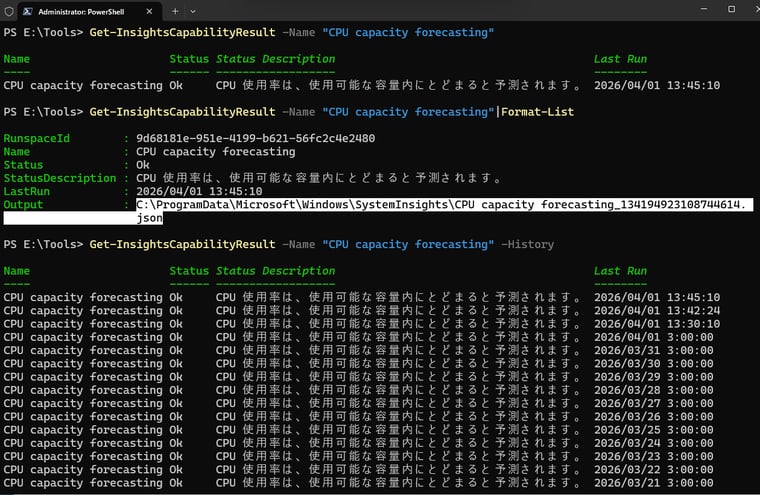Click history timestamp 2026/03/21 3:00:00
Image resolution: width=760 pixels, height=495 pixels.
653,482
